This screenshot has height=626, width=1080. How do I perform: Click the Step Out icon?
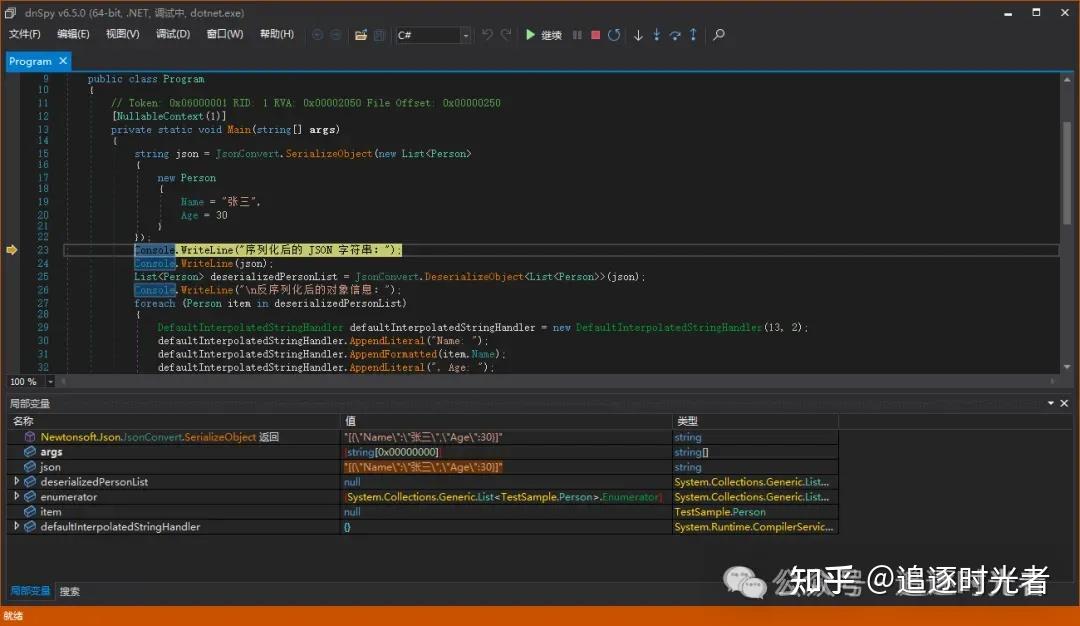pyautogui.click(x=693, y=34)
